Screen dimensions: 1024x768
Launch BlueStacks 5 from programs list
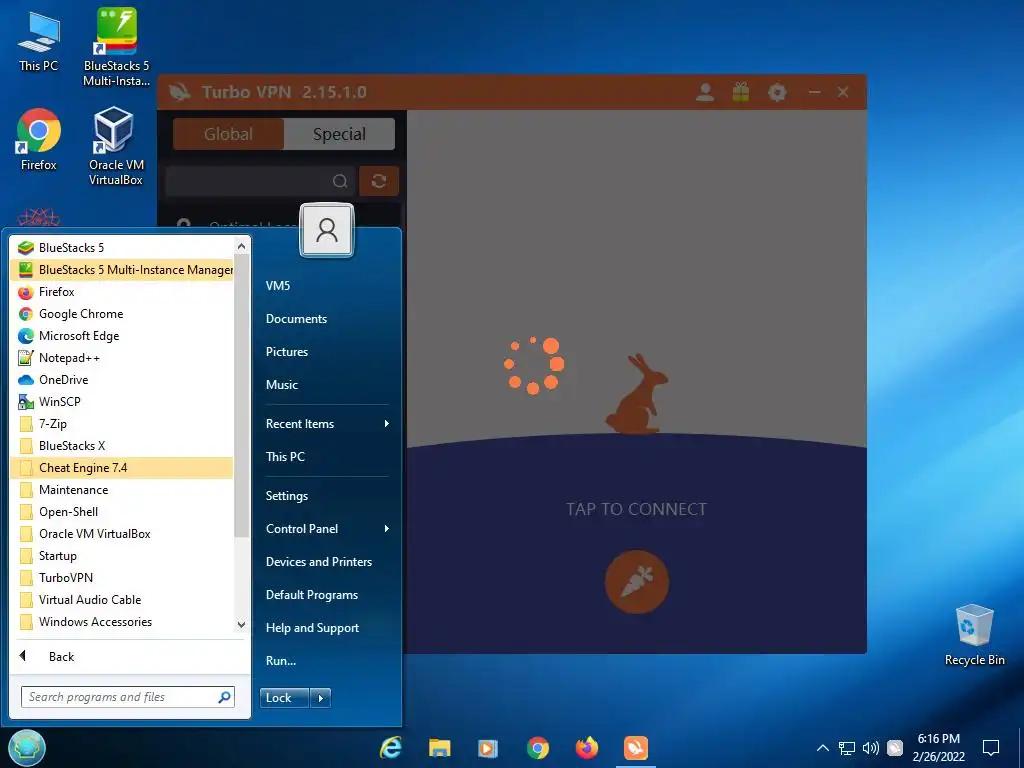click(x=122, y=248)
